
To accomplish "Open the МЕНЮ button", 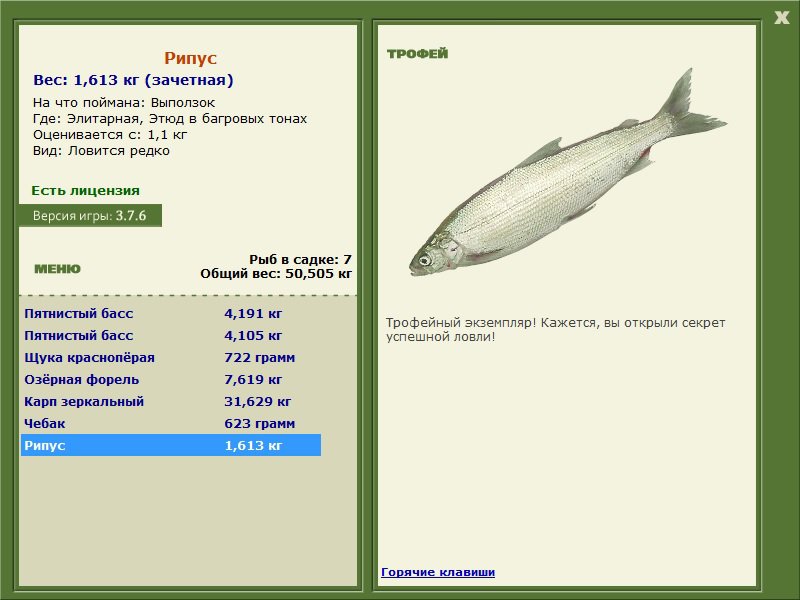I will (57, 269).
